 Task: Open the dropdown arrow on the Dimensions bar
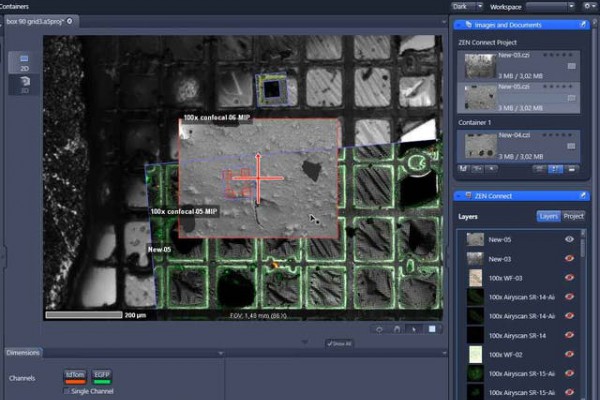pyautogui.click(x=221, y=353)
